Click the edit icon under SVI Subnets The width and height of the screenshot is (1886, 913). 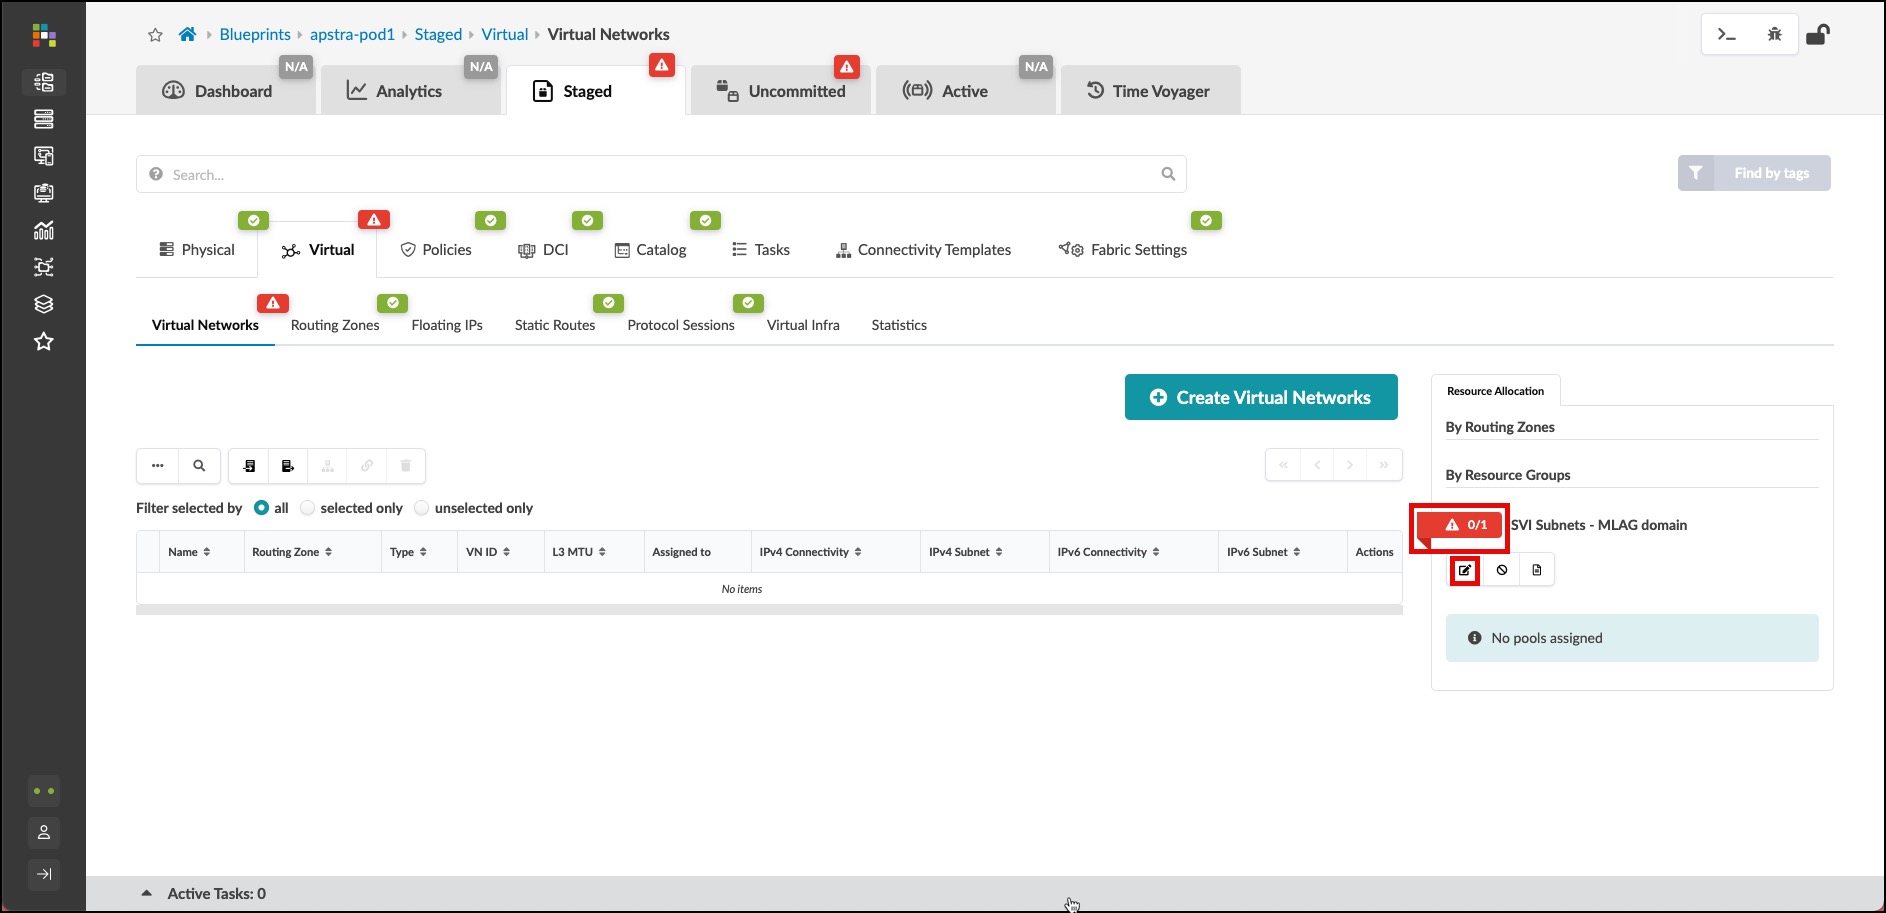[1465, 570]
